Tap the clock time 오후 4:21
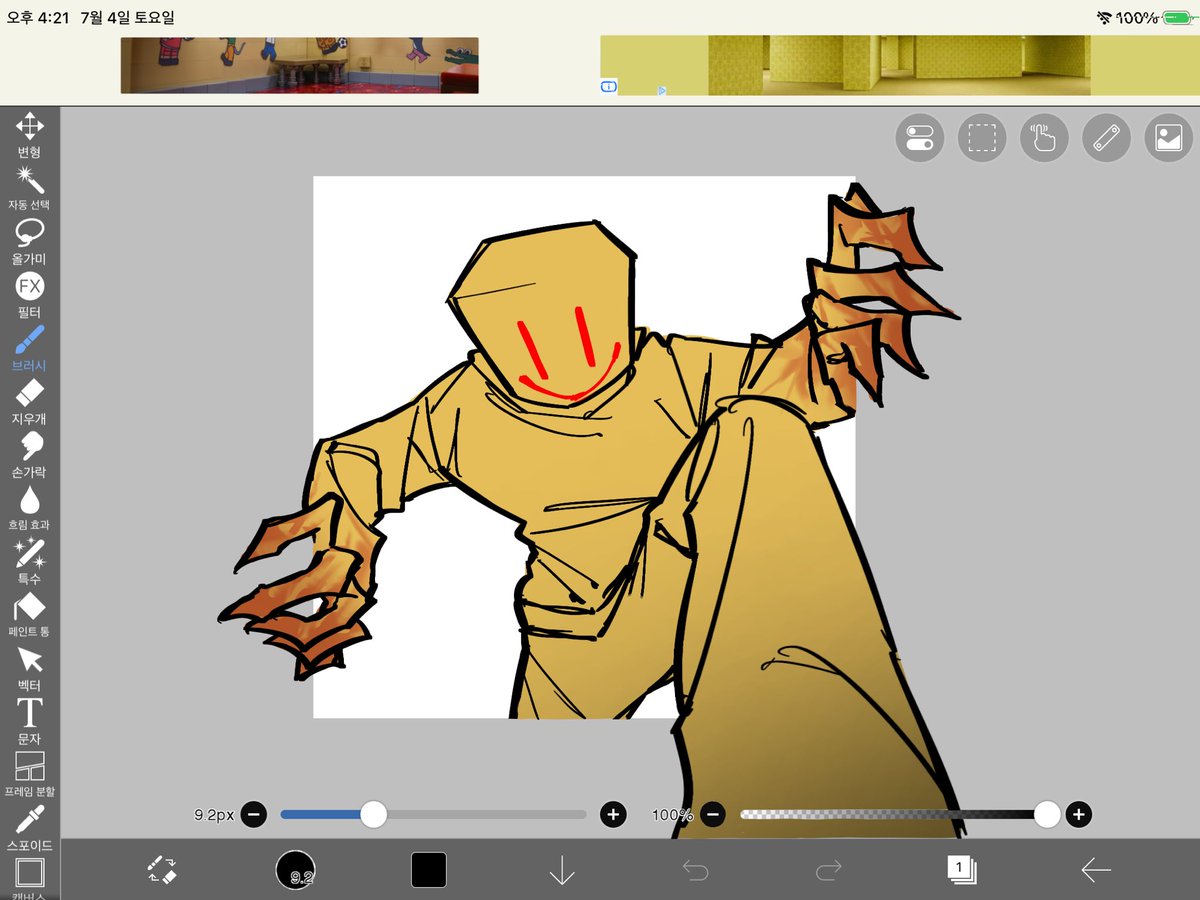The width and height of the screenshot is (1200, 900). click(38, 18)
